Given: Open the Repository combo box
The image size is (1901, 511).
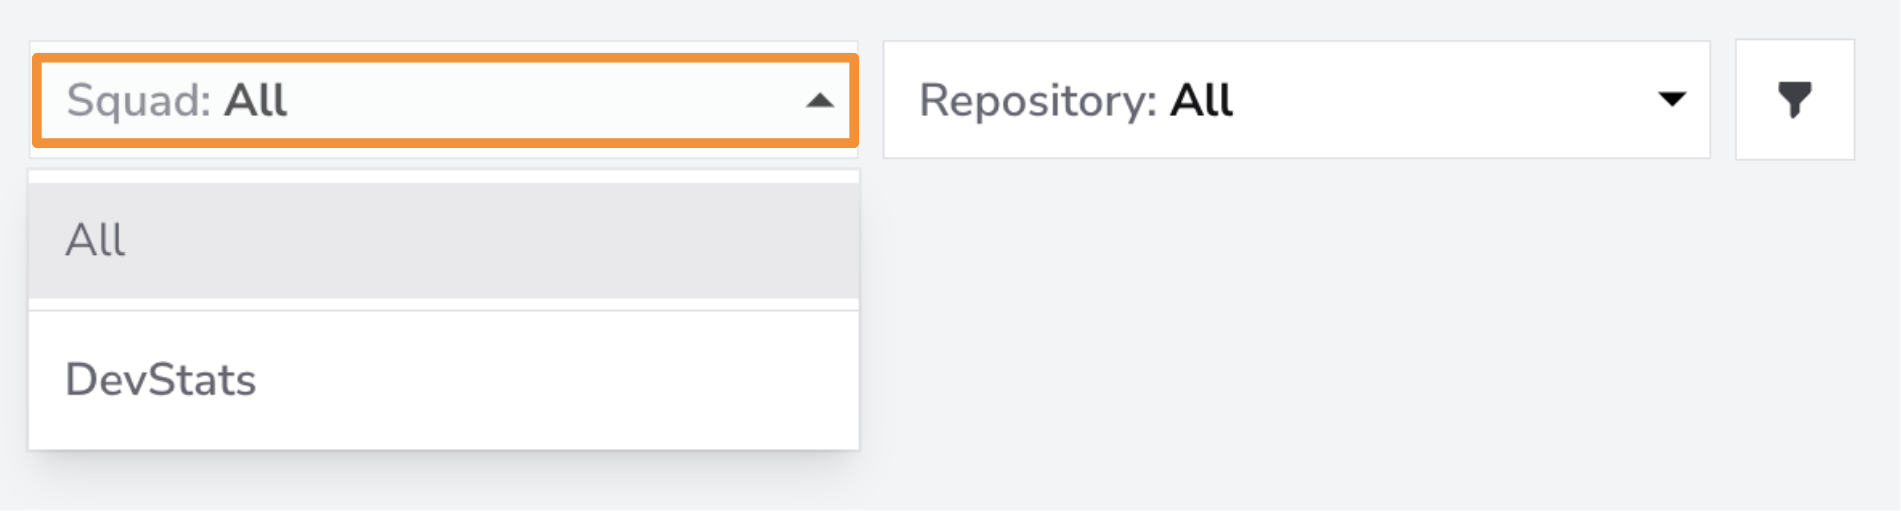Looking at the screenshot, I should point(1297,99).
